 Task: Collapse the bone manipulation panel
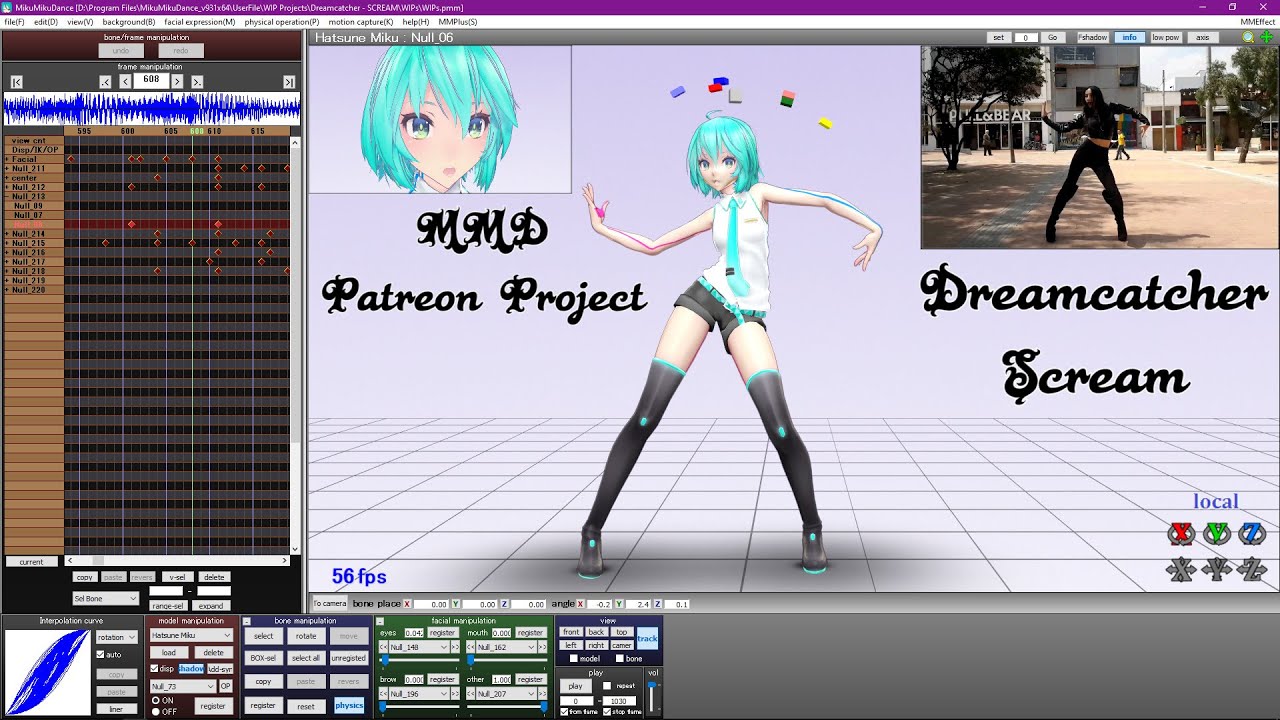point(247,621)
